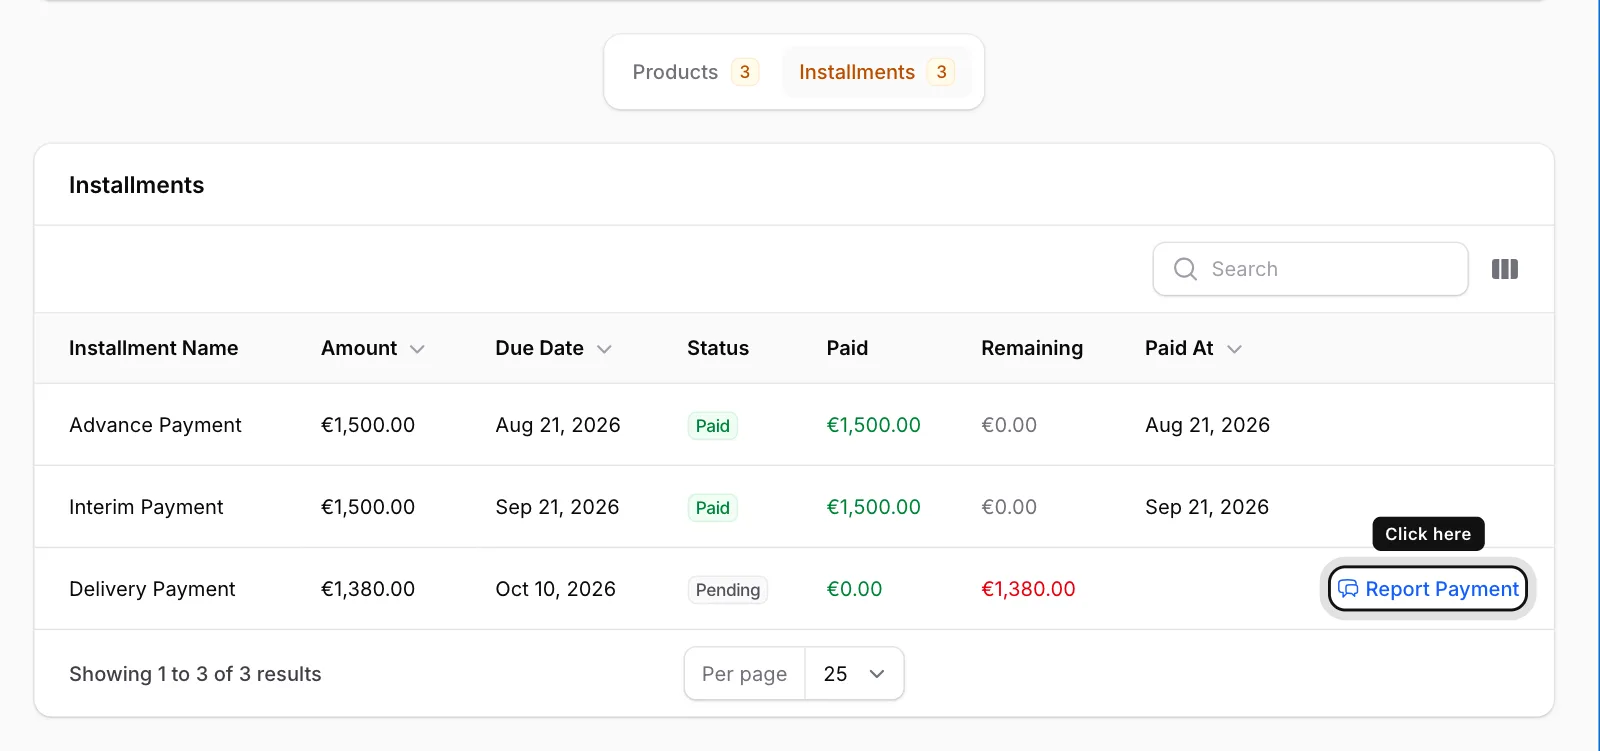Click the Paid column header

point(847,348)
